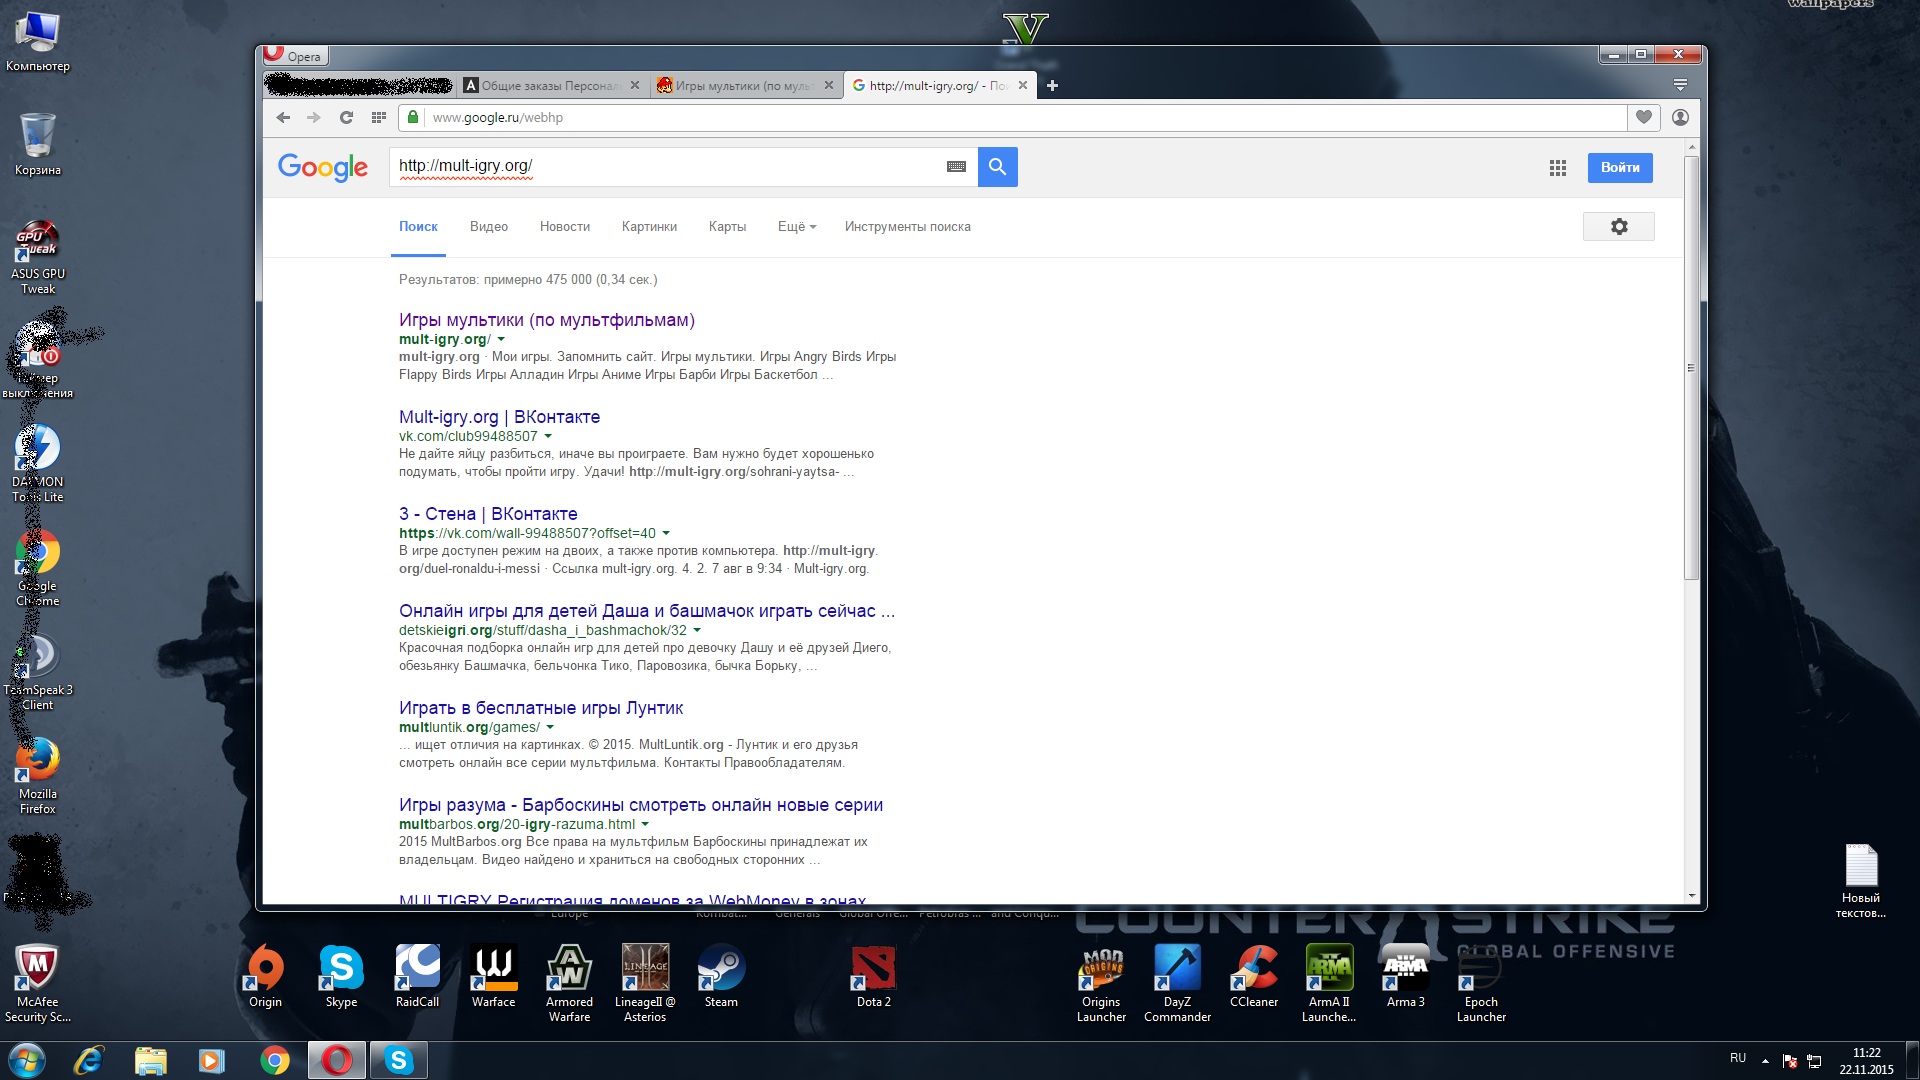
Task: Expand the Ещё search category dropdown
Action: click(797, 227)
